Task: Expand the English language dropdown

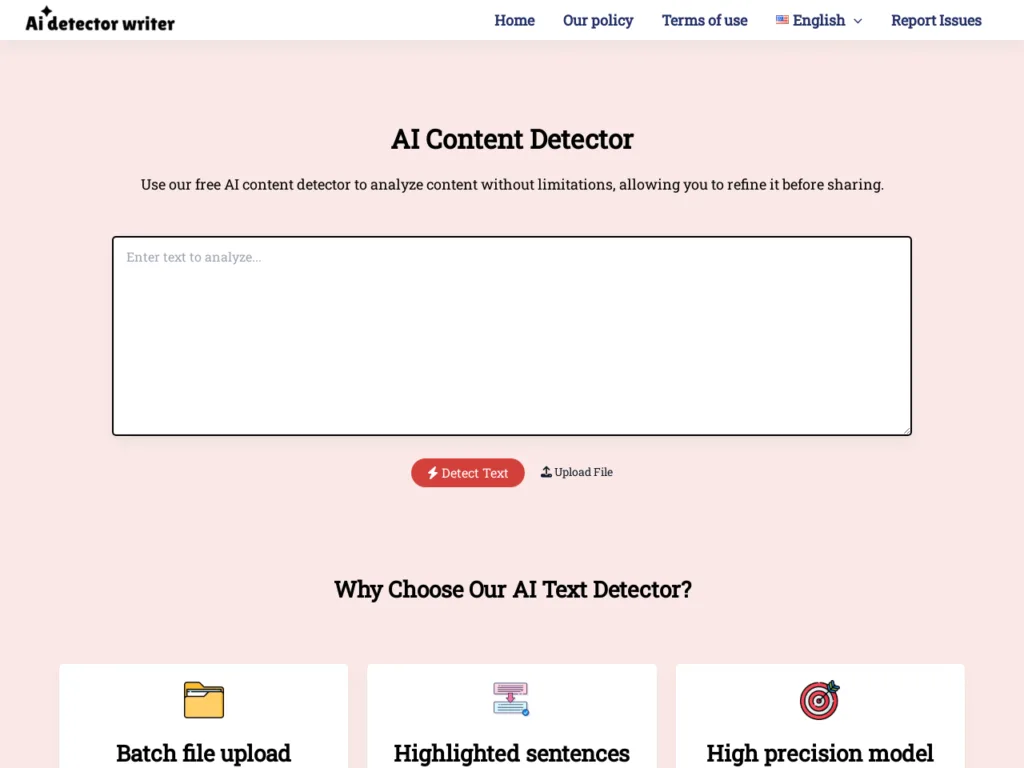Action: tap(819, 20)
